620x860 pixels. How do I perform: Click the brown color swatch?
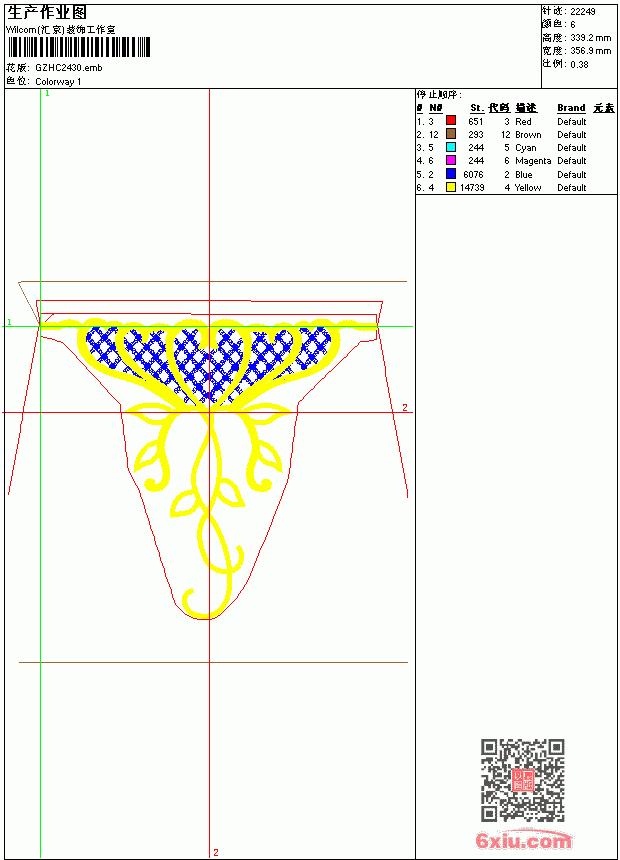450,134
